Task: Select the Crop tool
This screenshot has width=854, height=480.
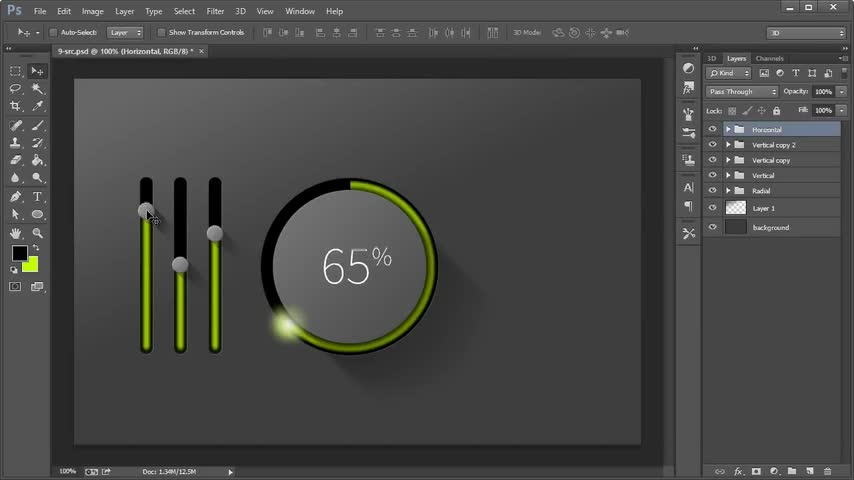Action: pos(15,106)
